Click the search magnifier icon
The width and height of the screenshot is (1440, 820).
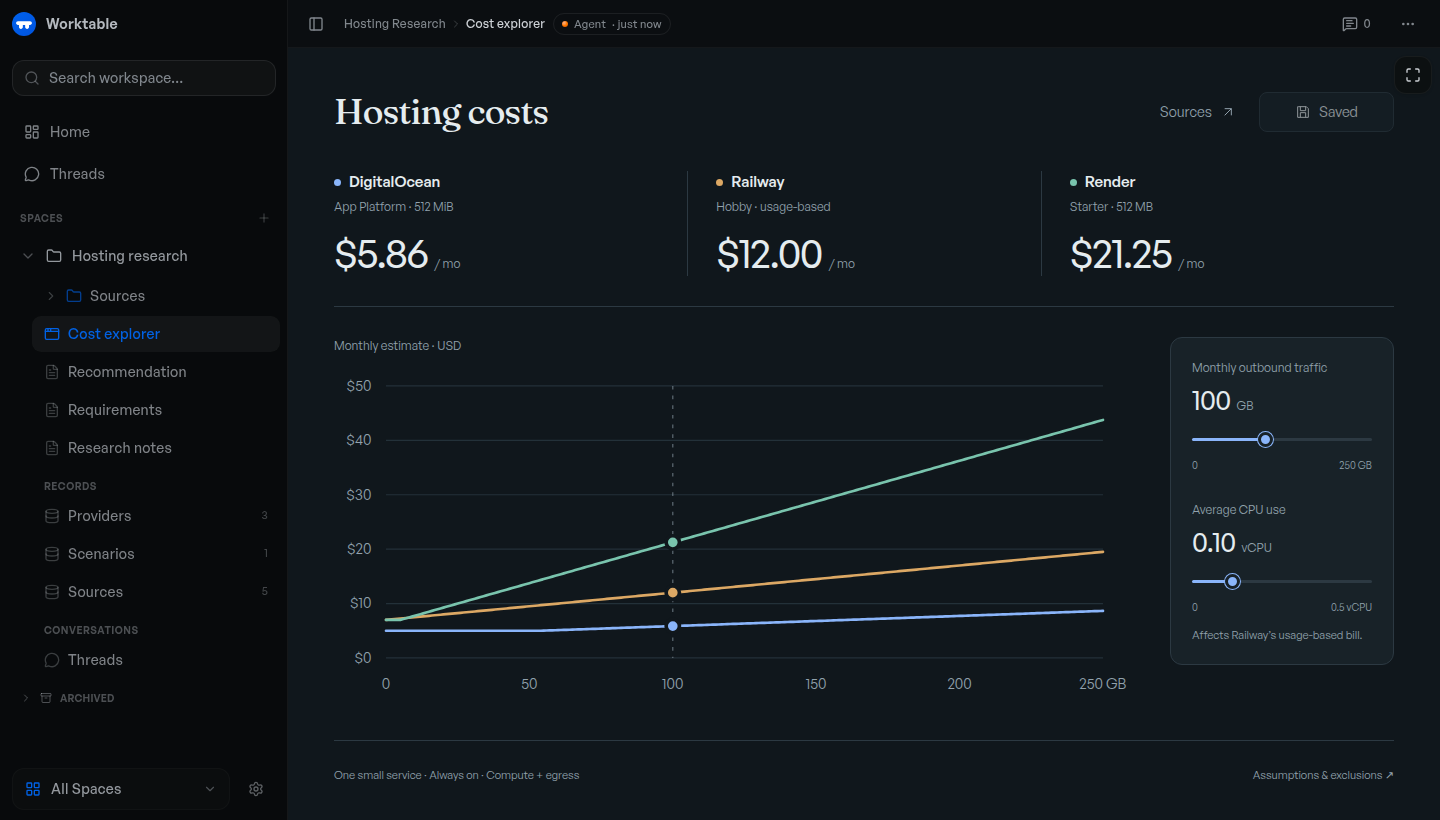(x=32, y=78)
